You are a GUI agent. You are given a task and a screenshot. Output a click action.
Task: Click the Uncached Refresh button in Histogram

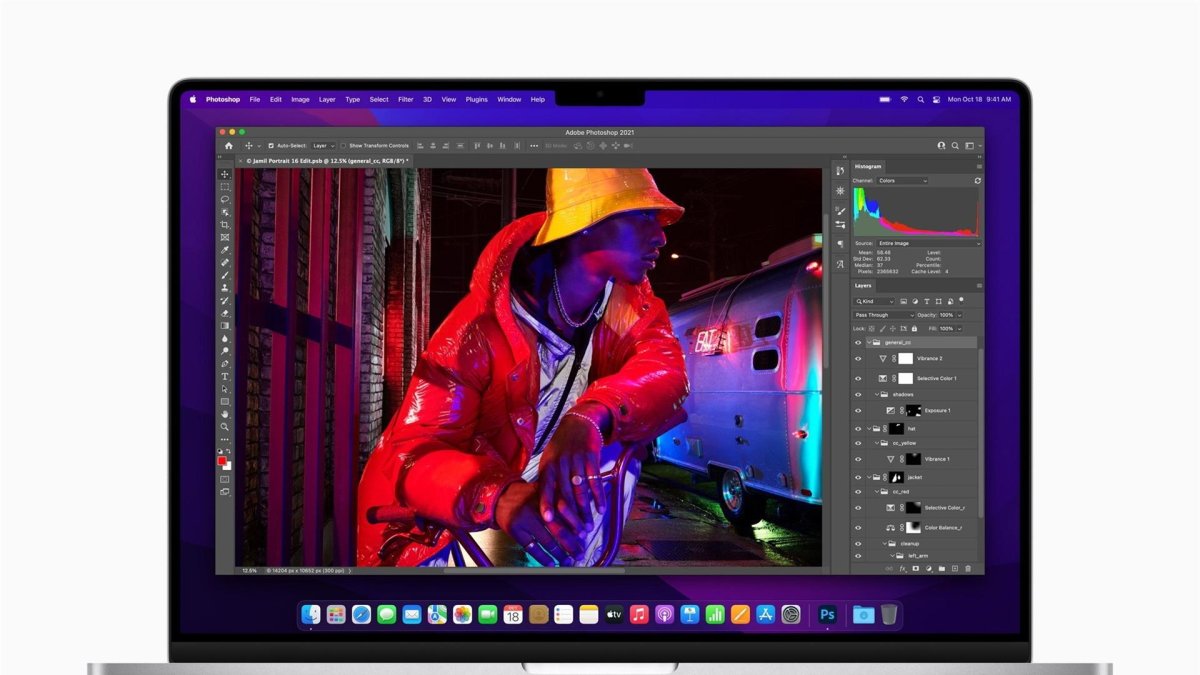[978, 181]
